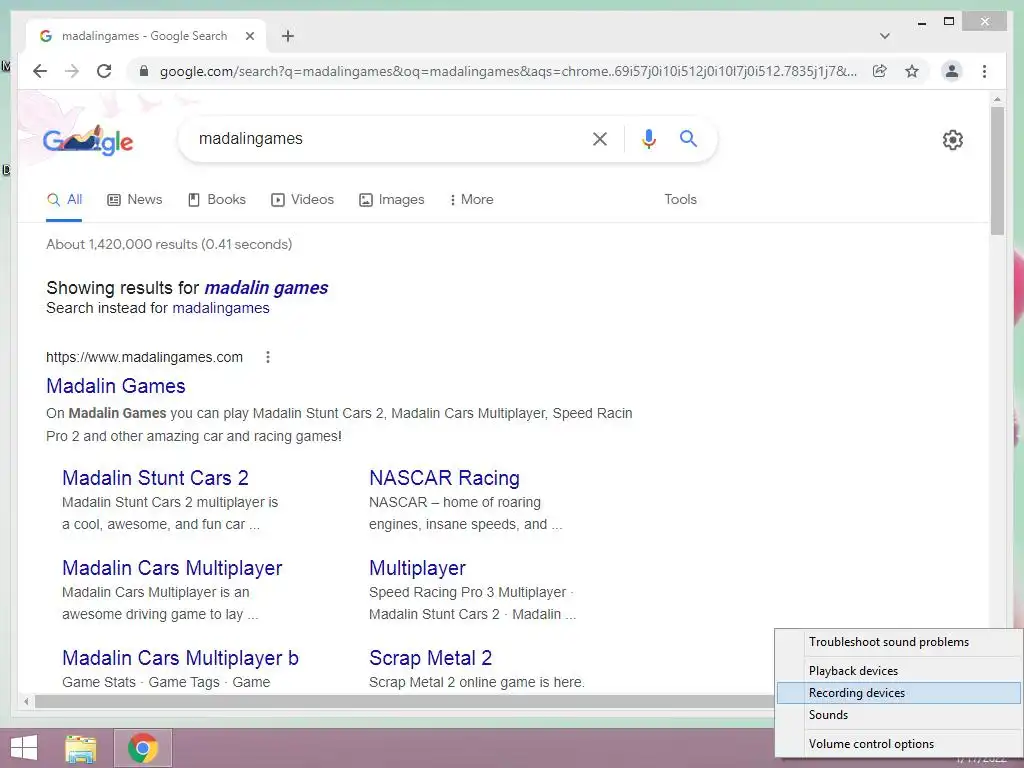Open the Multiplayer sitelink
Screen dimensions: 1024x768
(417, 568)
